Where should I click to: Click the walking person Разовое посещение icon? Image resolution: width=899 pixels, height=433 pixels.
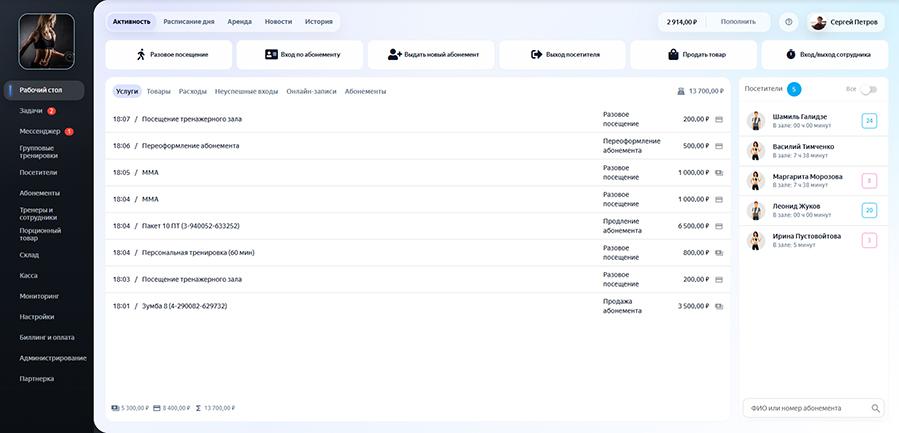pyautogui.click(x=141, y=54)
